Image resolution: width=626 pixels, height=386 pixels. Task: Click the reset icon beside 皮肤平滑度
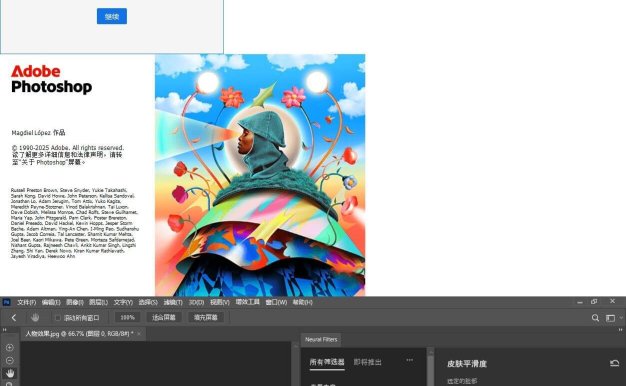614,363
